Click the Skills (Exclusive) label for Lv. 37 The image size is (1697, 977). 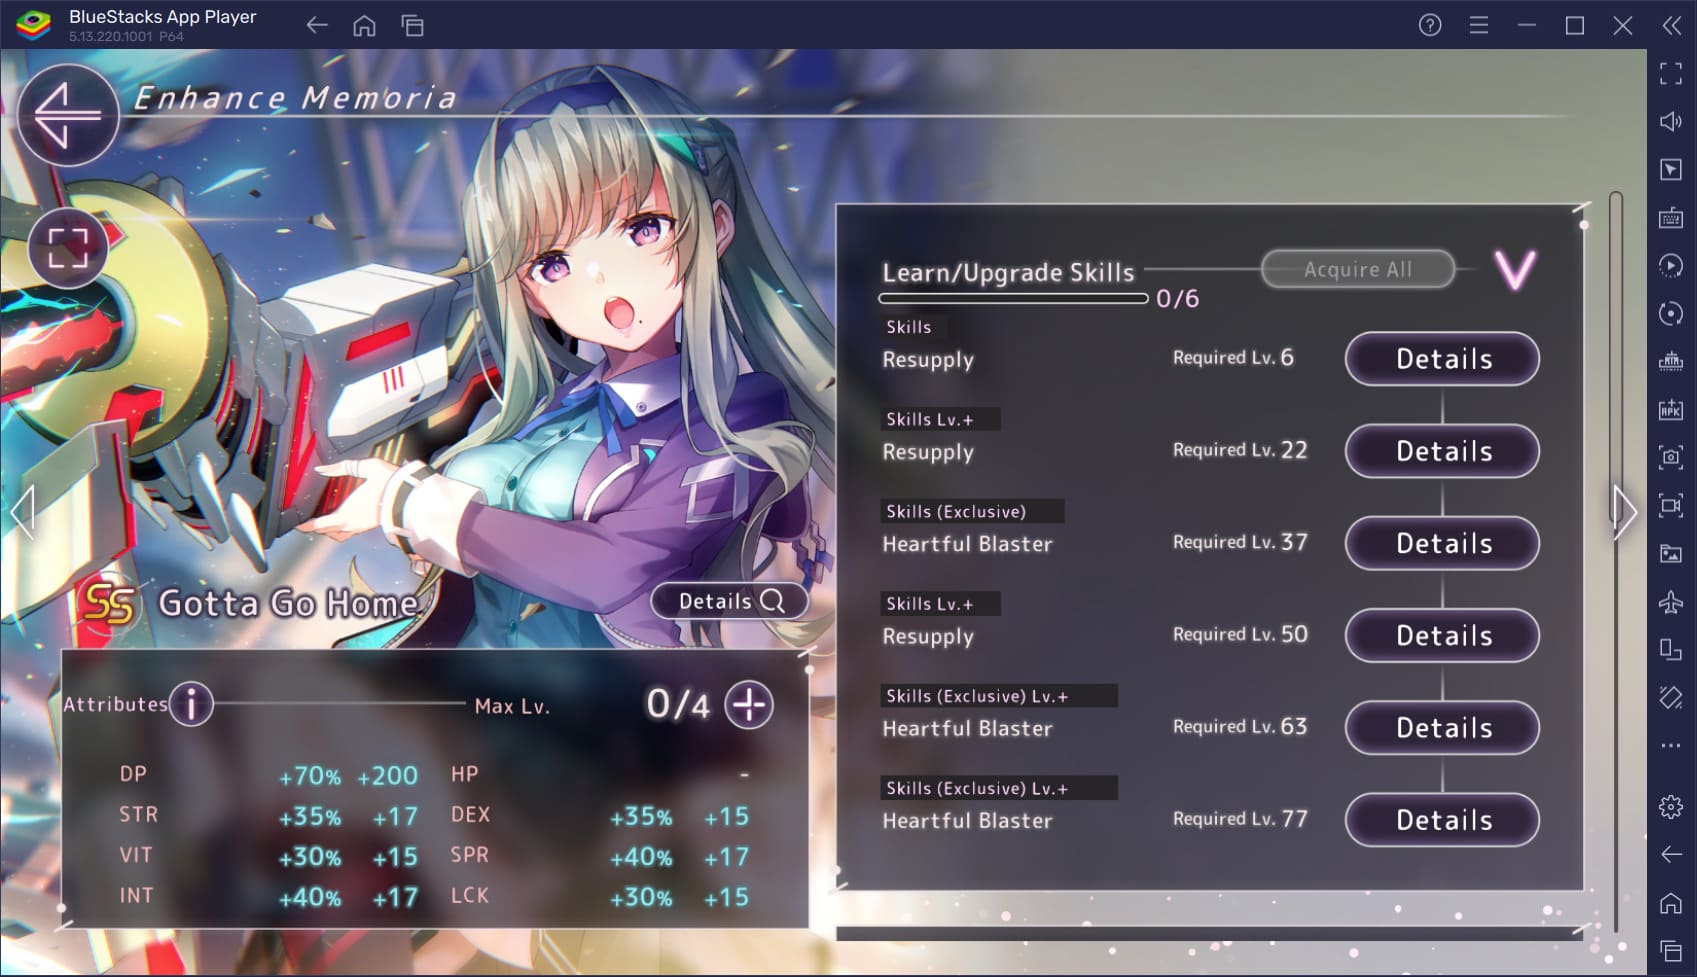[956, 511]
